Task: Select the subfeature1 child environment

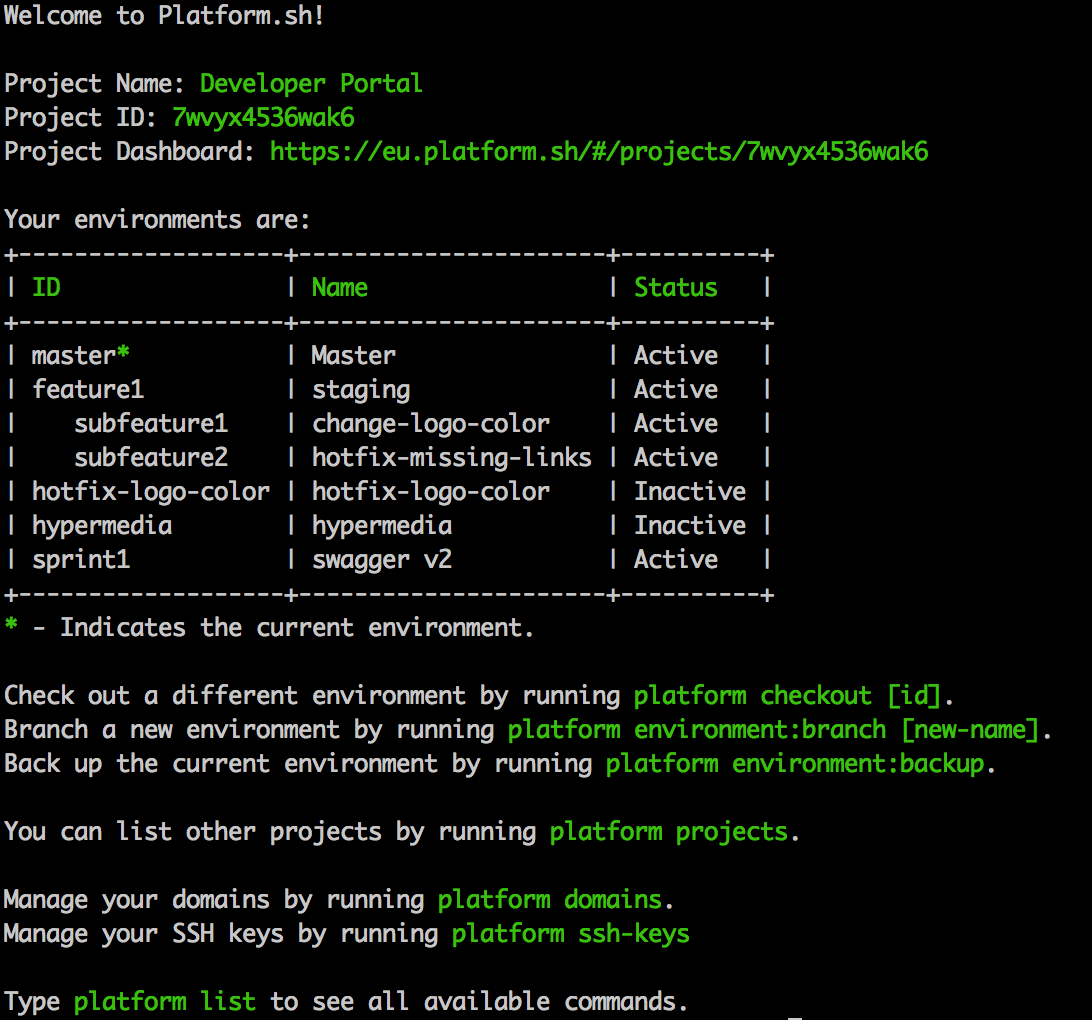Action: pos(151,424)
